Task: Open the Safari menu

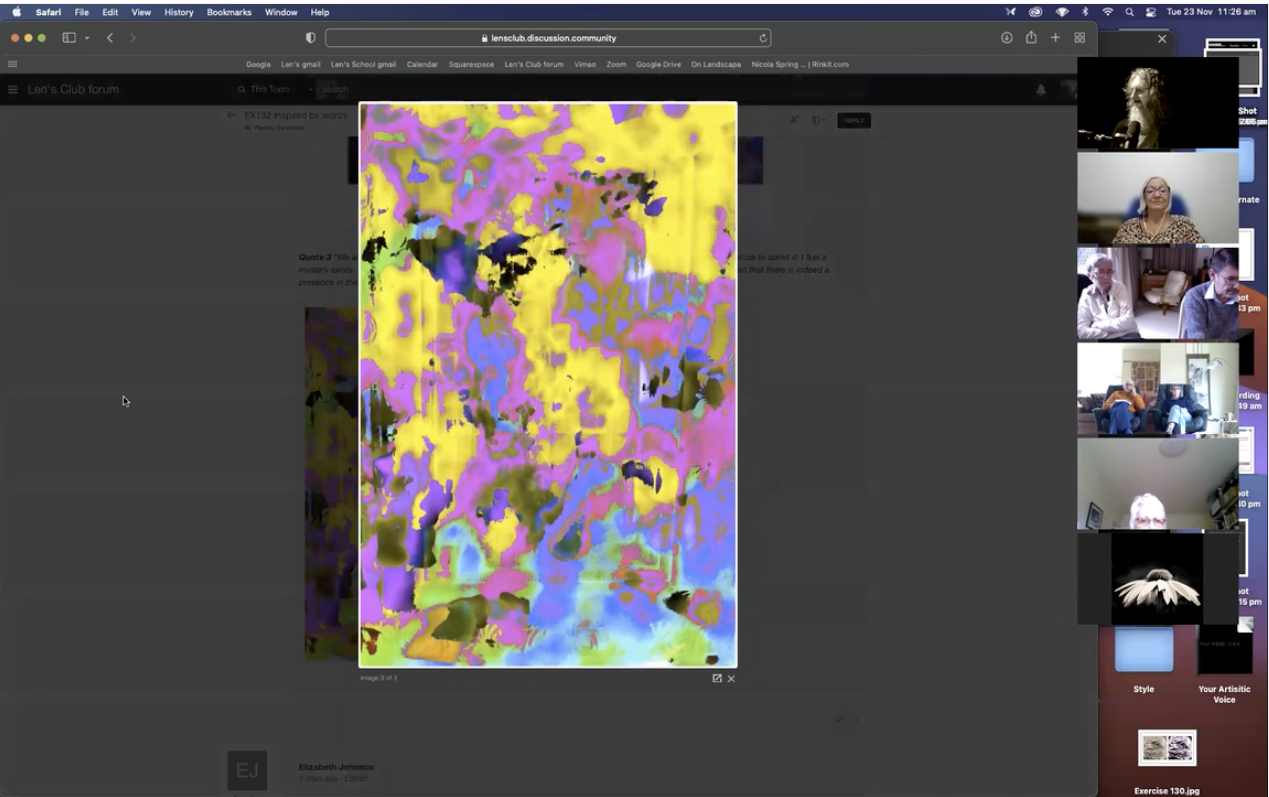Action: click(x=48, y=12)
